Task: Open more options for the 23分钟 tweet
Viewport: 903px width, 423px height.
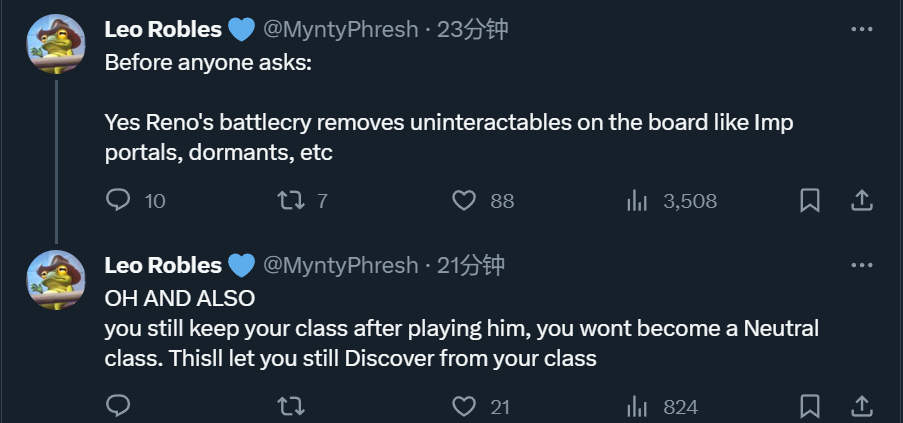Action: pyautogui.click(x=862, y=29)
